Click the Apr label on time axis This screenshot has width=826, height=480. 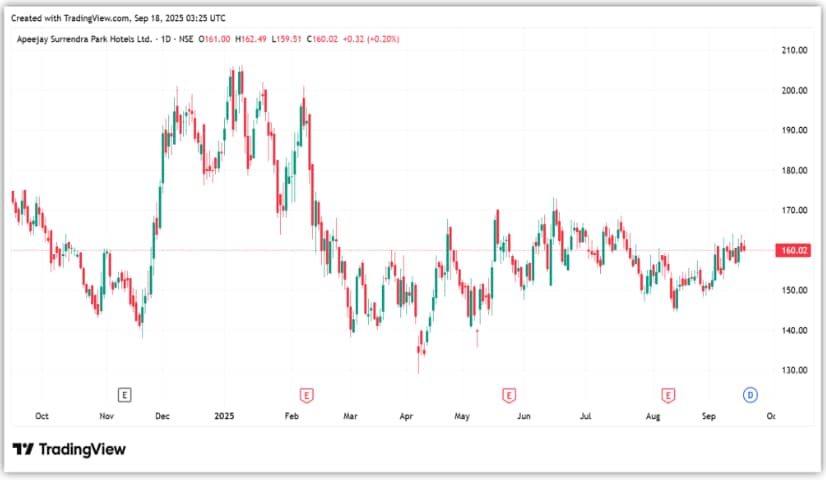pos(406,414)
